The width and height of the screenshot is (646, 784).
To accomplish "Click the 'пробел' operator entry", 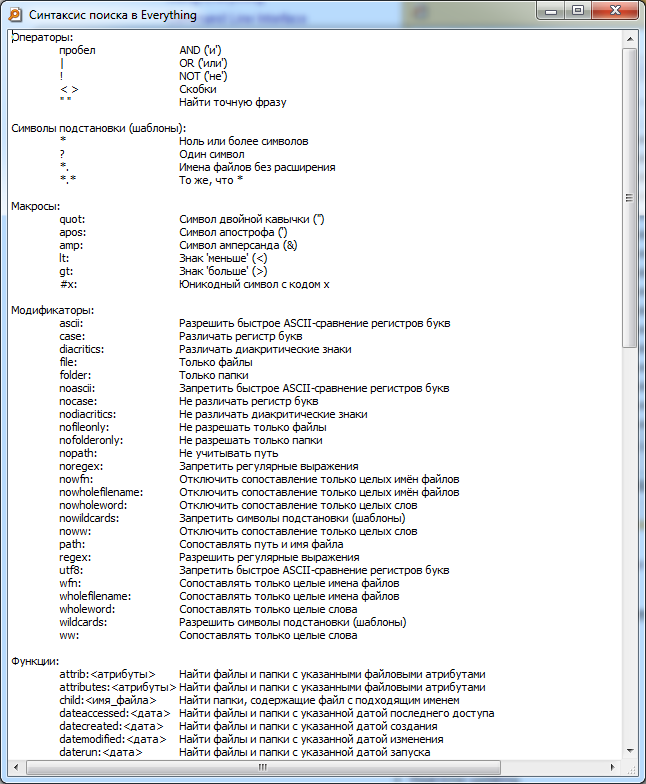I will [x=78, y=50].
